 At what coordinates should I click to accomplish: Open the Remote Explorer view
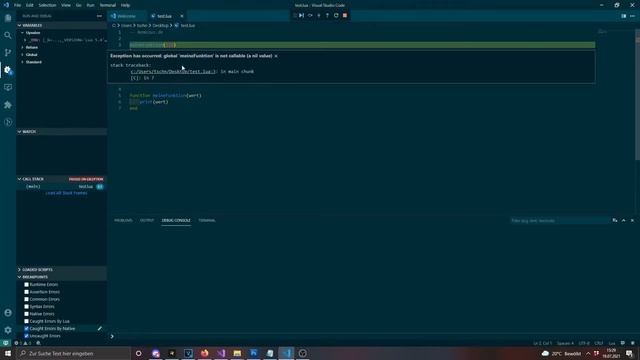point(8,87)
